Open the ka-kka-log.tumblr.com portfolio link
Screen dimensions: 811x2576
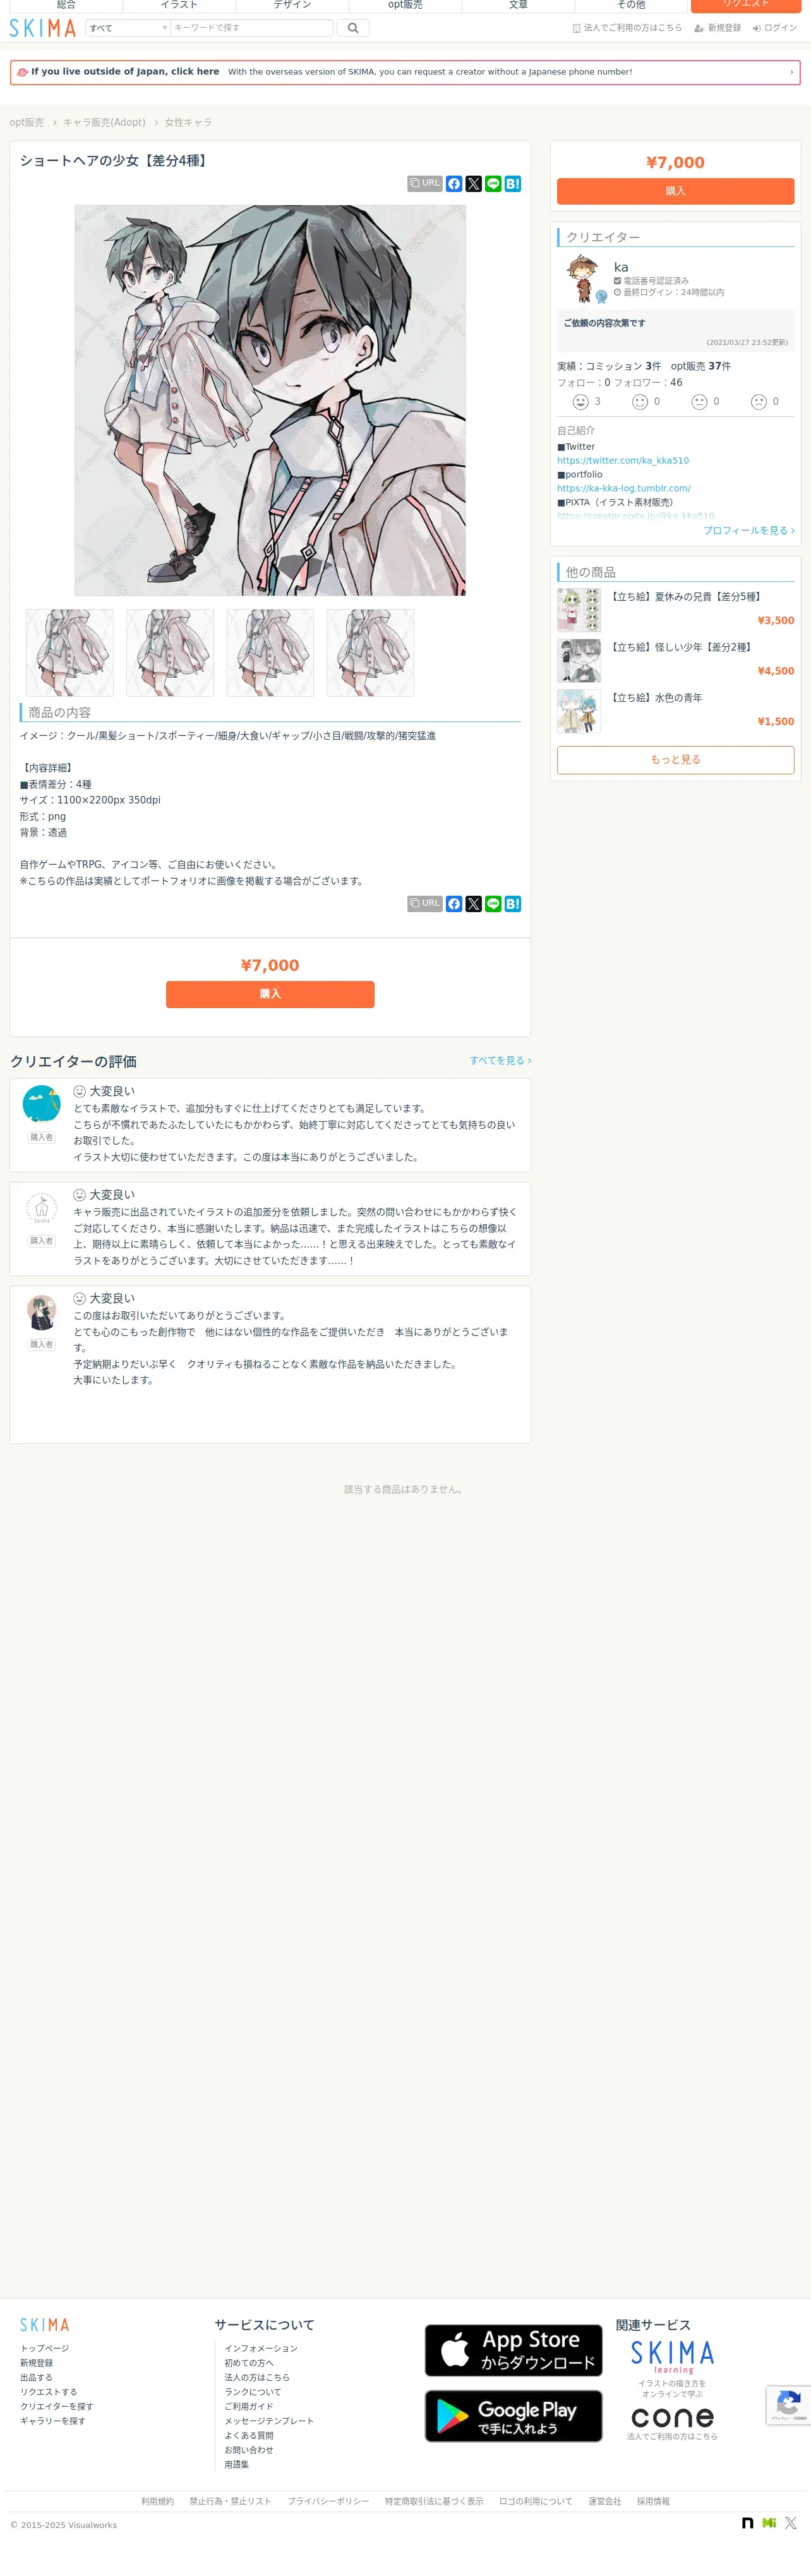624,489
